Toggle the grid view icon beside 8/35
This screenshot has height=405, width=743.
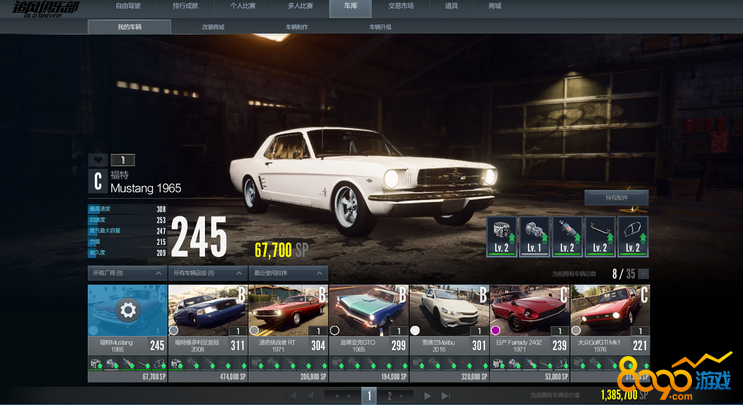644,273
